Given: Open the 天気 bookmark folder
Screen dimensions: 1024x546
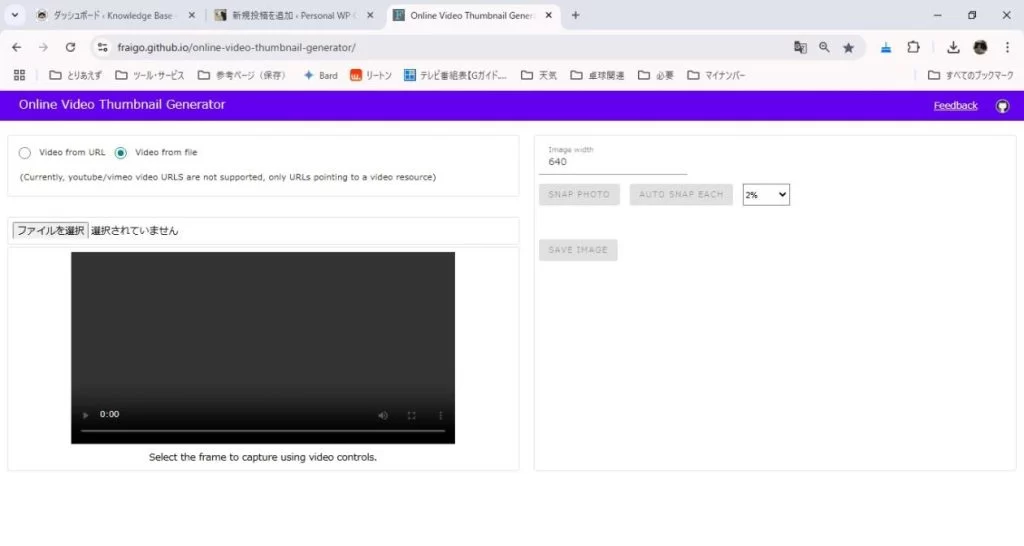Looking at the screenshot, I should point(539,75).
